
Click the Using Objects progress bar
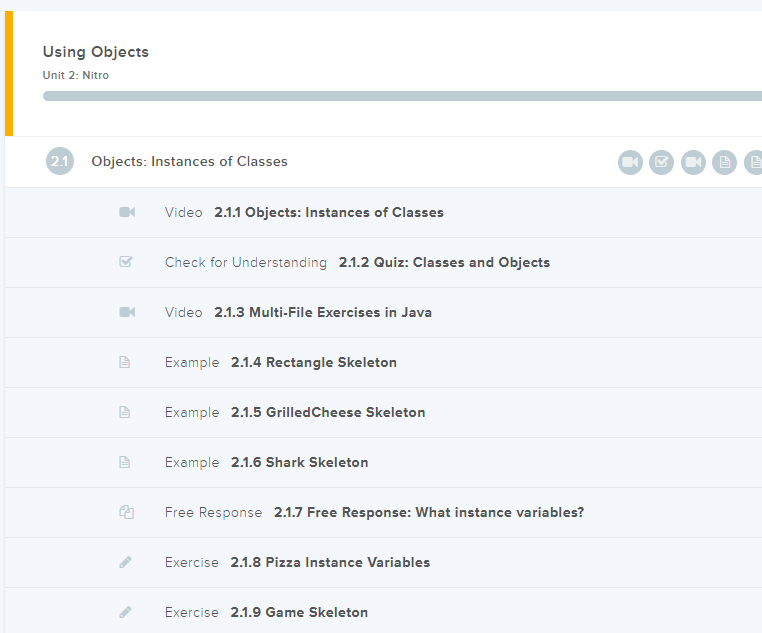(x=400, y=96)
